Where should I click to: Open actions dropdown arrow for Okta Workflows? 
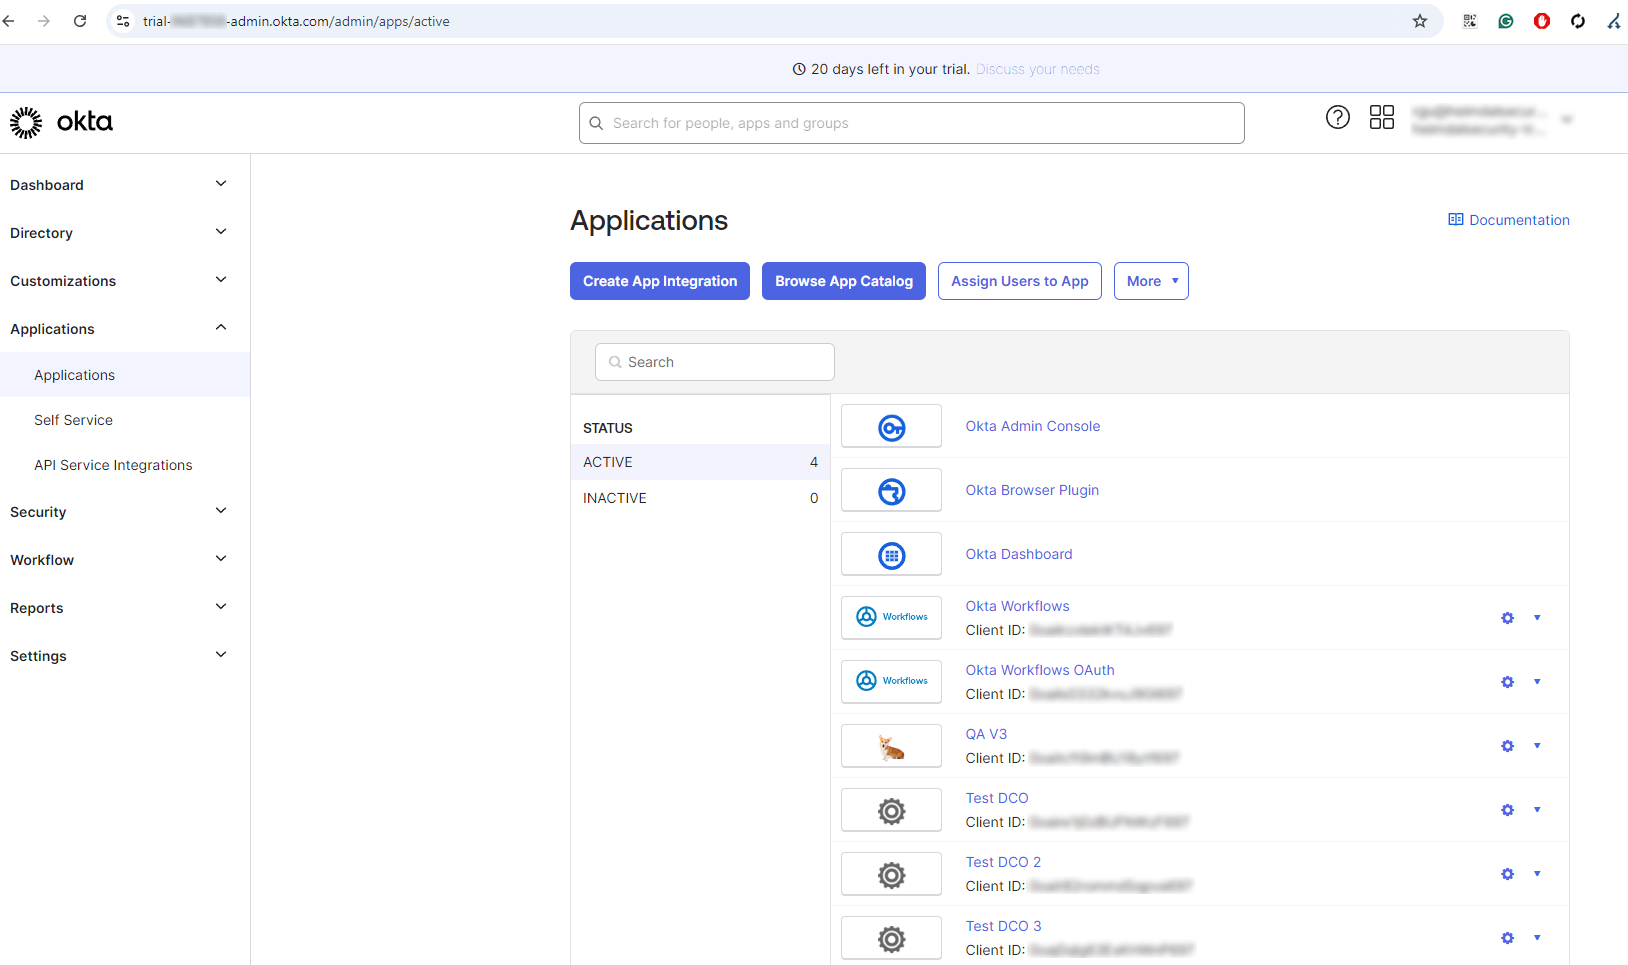[x=1537, y=618]
